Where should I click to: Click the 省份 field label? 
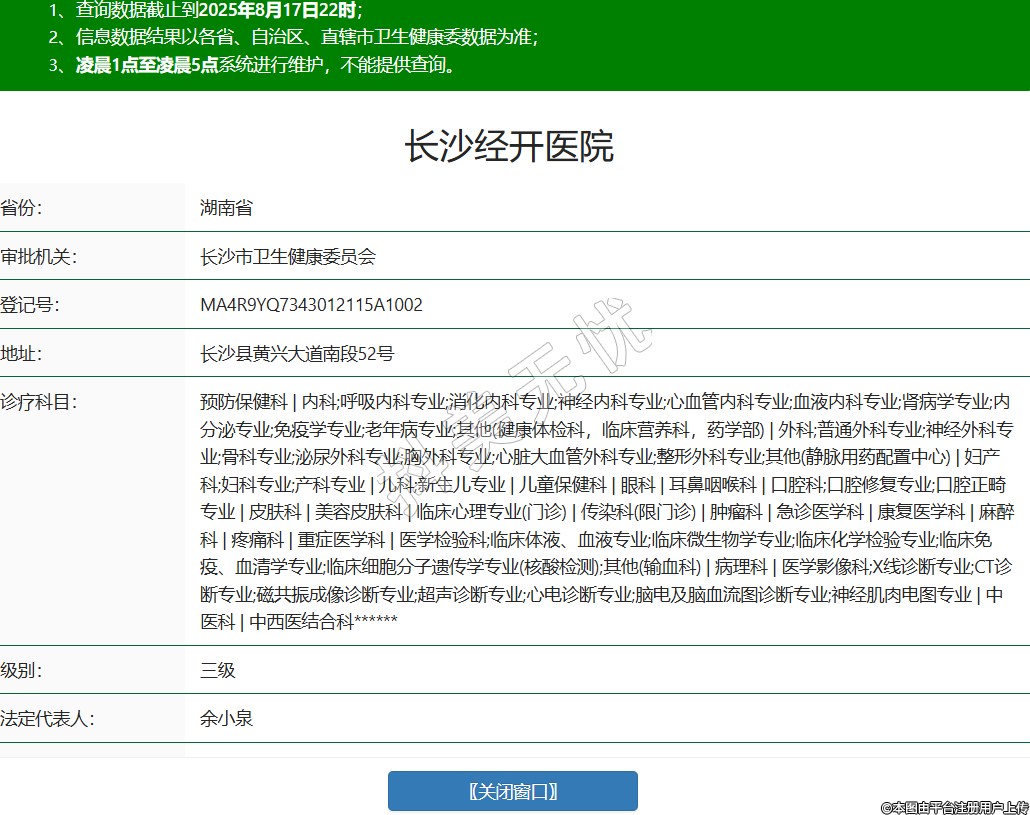click(x=22, y=208)
